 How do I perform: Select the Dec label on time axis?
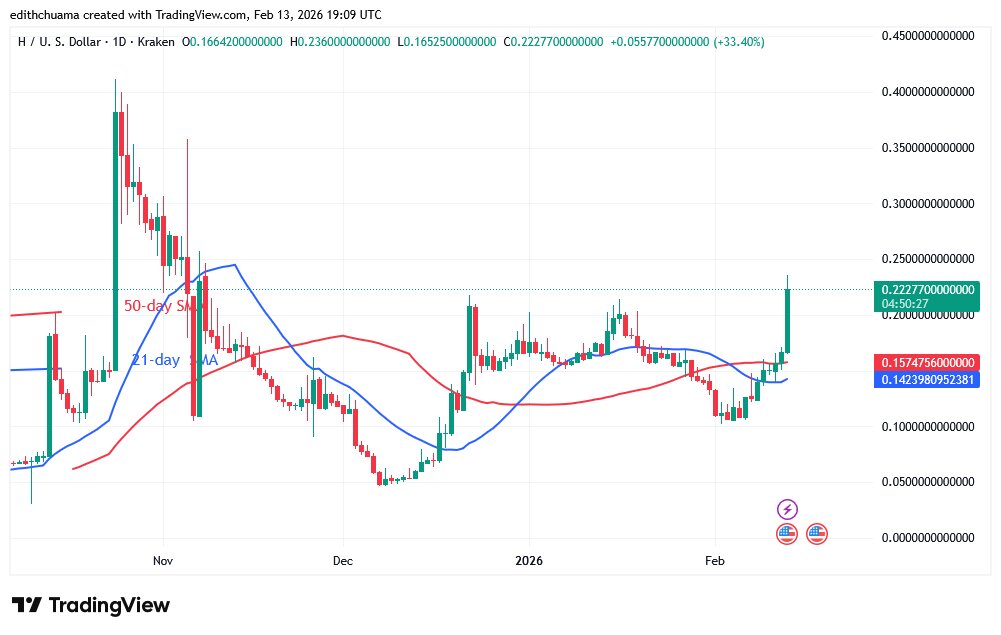click(x=342, y=559)
